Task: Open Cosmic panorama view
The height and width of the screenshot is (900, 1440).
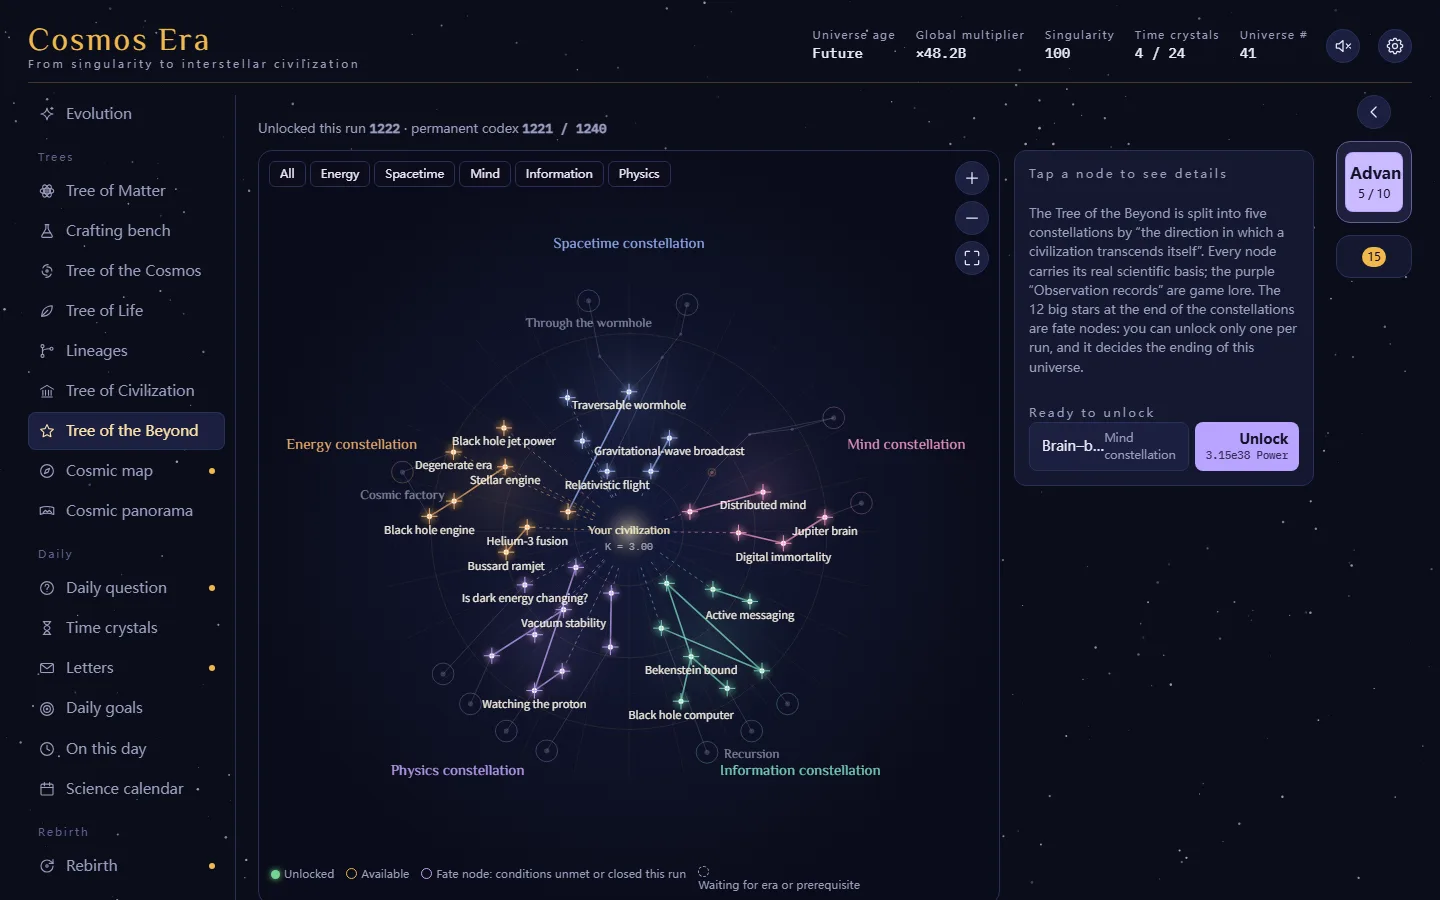Action: (126, 511)
